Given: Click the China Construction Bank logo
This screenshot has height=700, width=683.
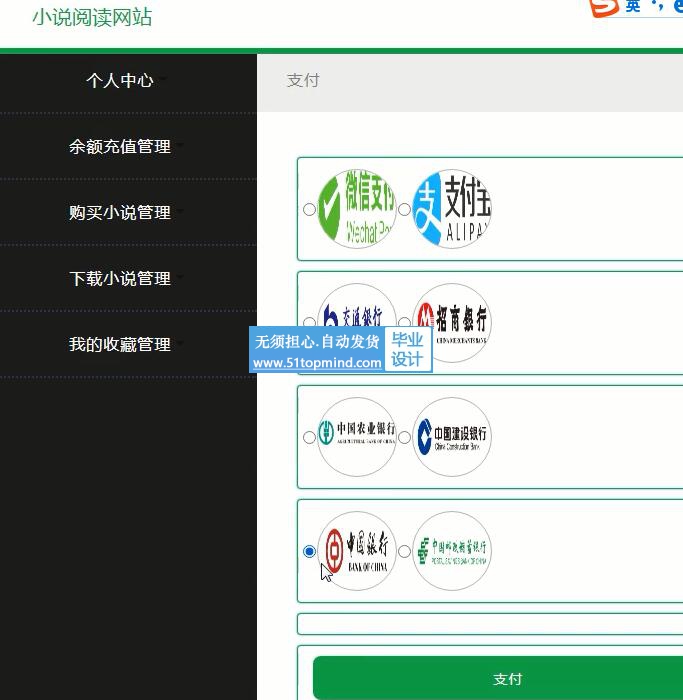Looking at the screenshot, I should 452,437.
